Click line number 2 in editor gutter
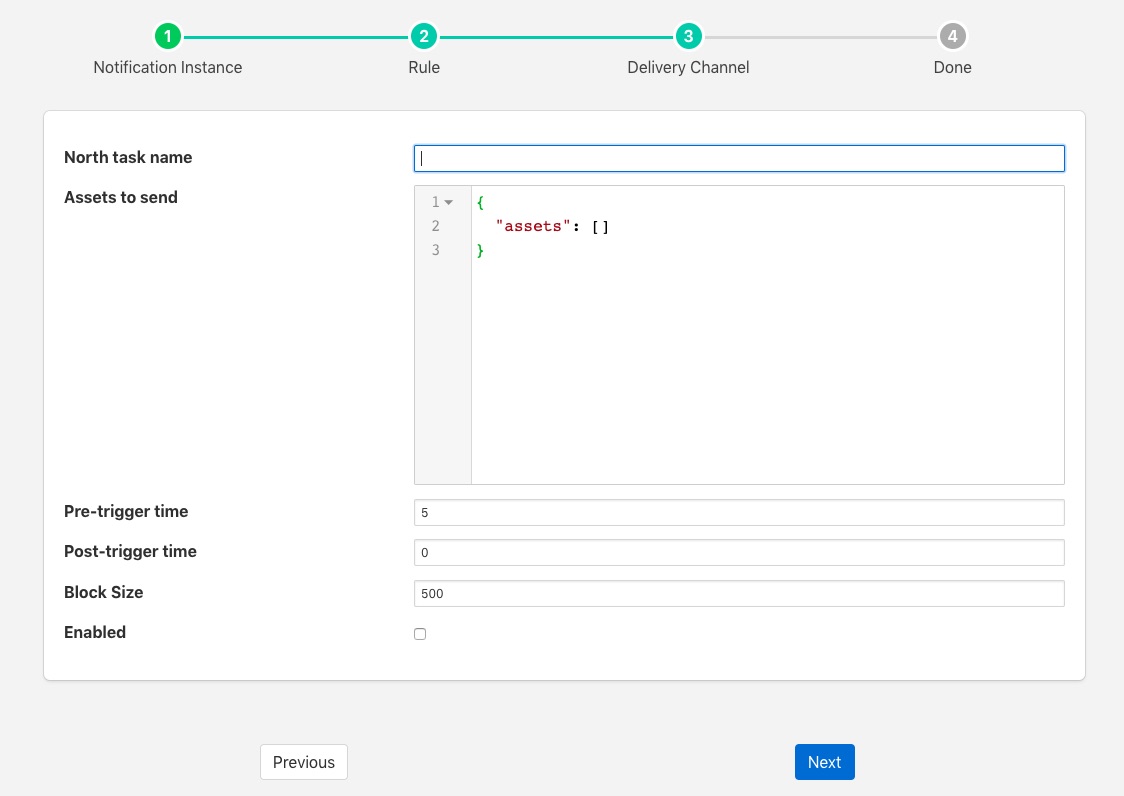The image size is (1124, 796). point(436,226)
